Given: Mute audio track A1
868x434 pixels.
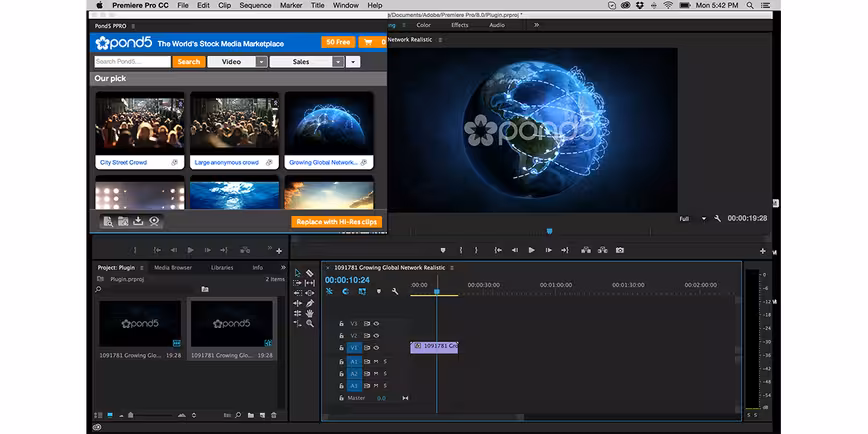Looking at the screenshot, I should [376, 361].
